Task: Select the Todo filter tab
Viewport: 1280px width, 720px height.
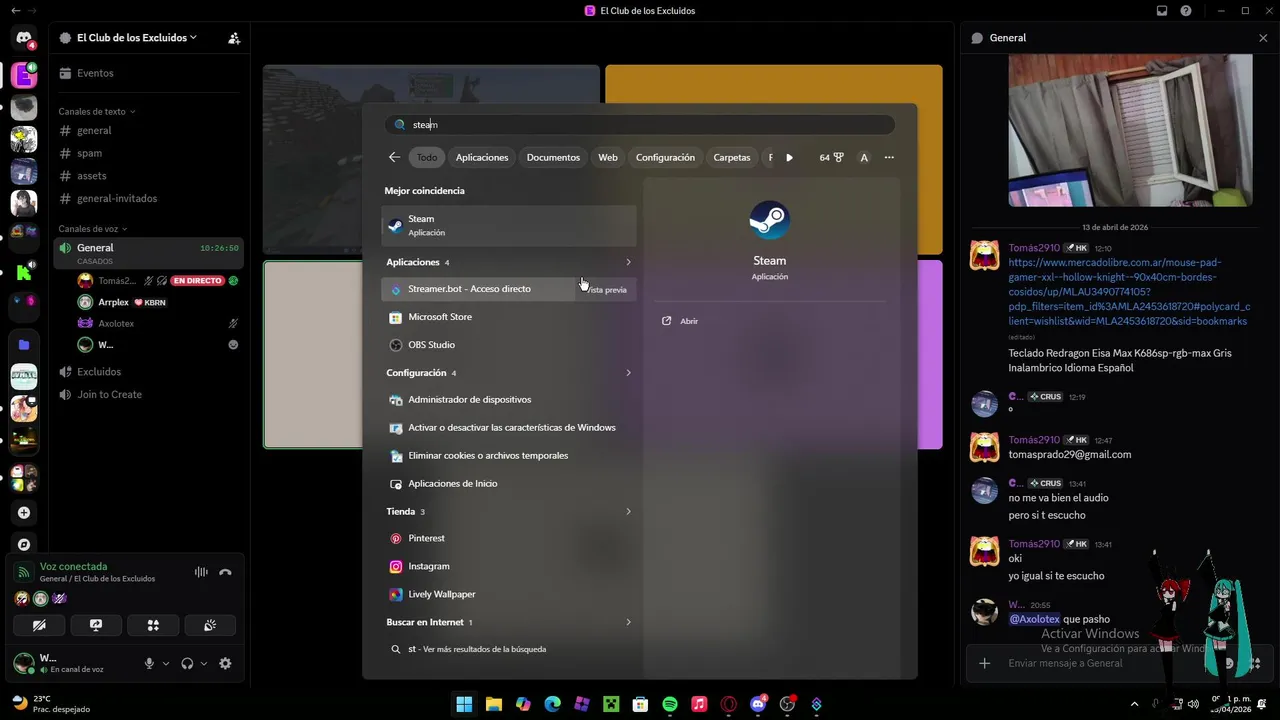Action: coord(427,157)
